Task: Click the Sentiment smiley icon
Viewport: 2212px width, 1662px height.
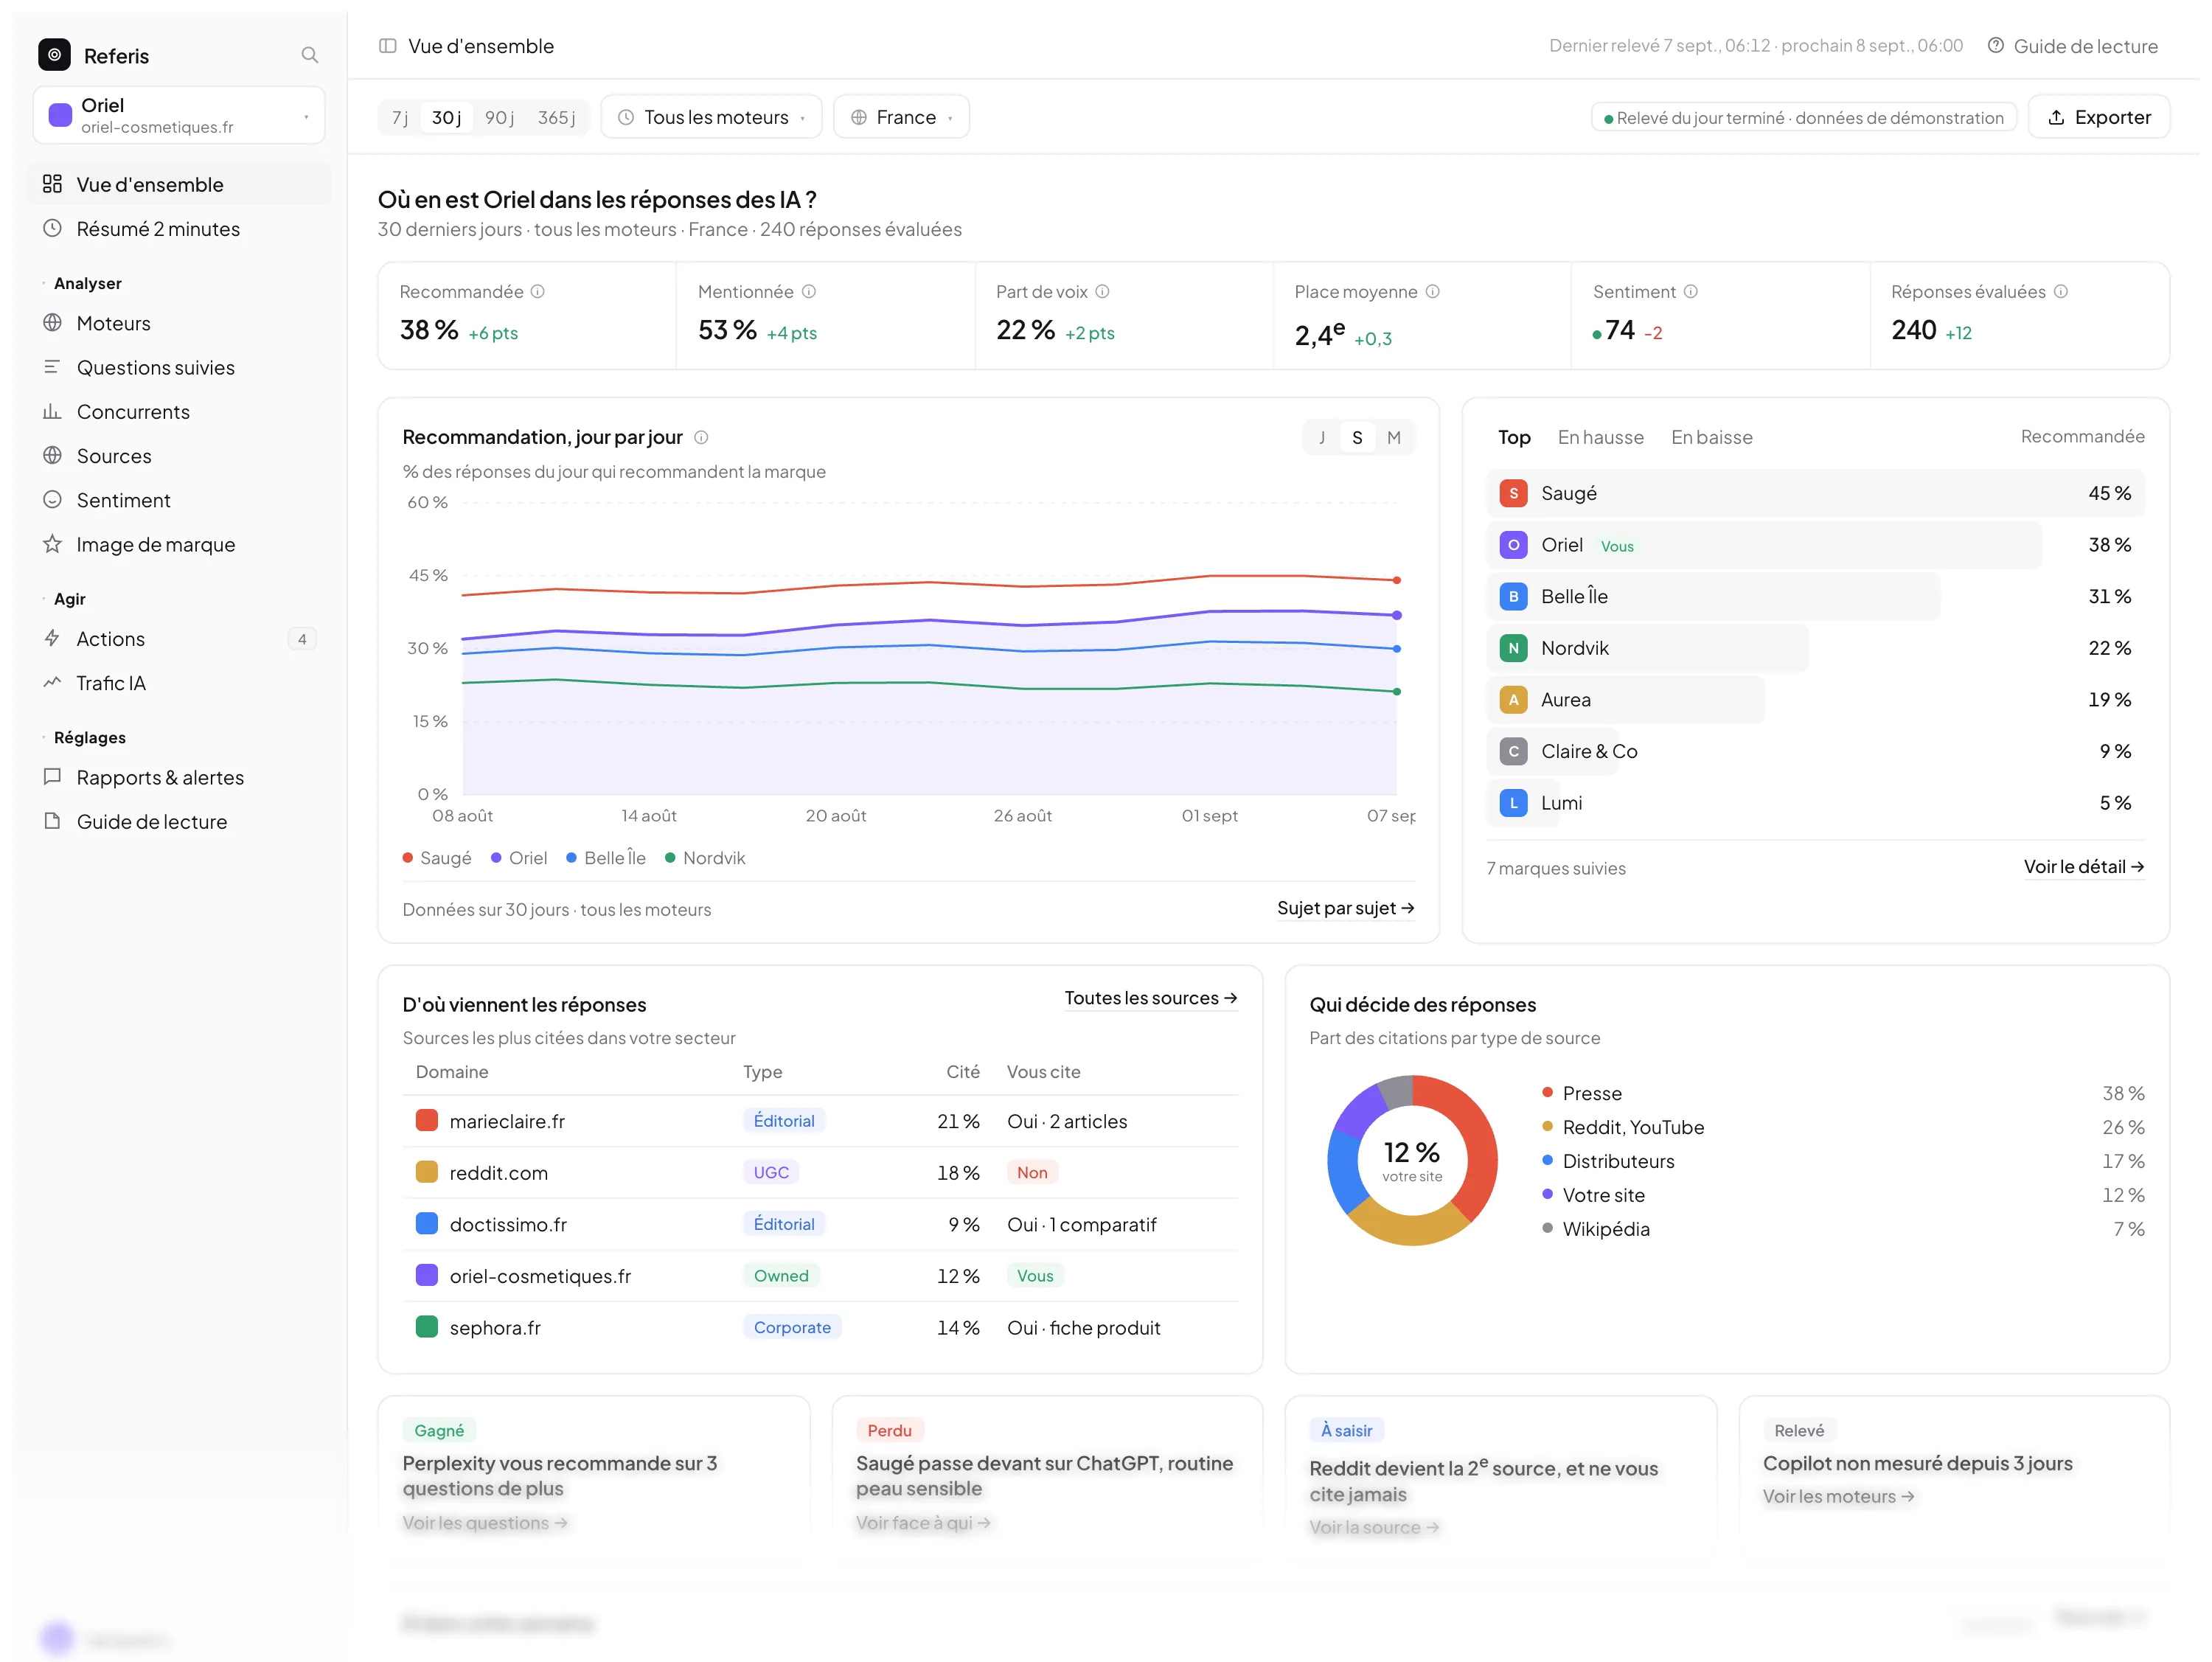Action: coord(52,499)
